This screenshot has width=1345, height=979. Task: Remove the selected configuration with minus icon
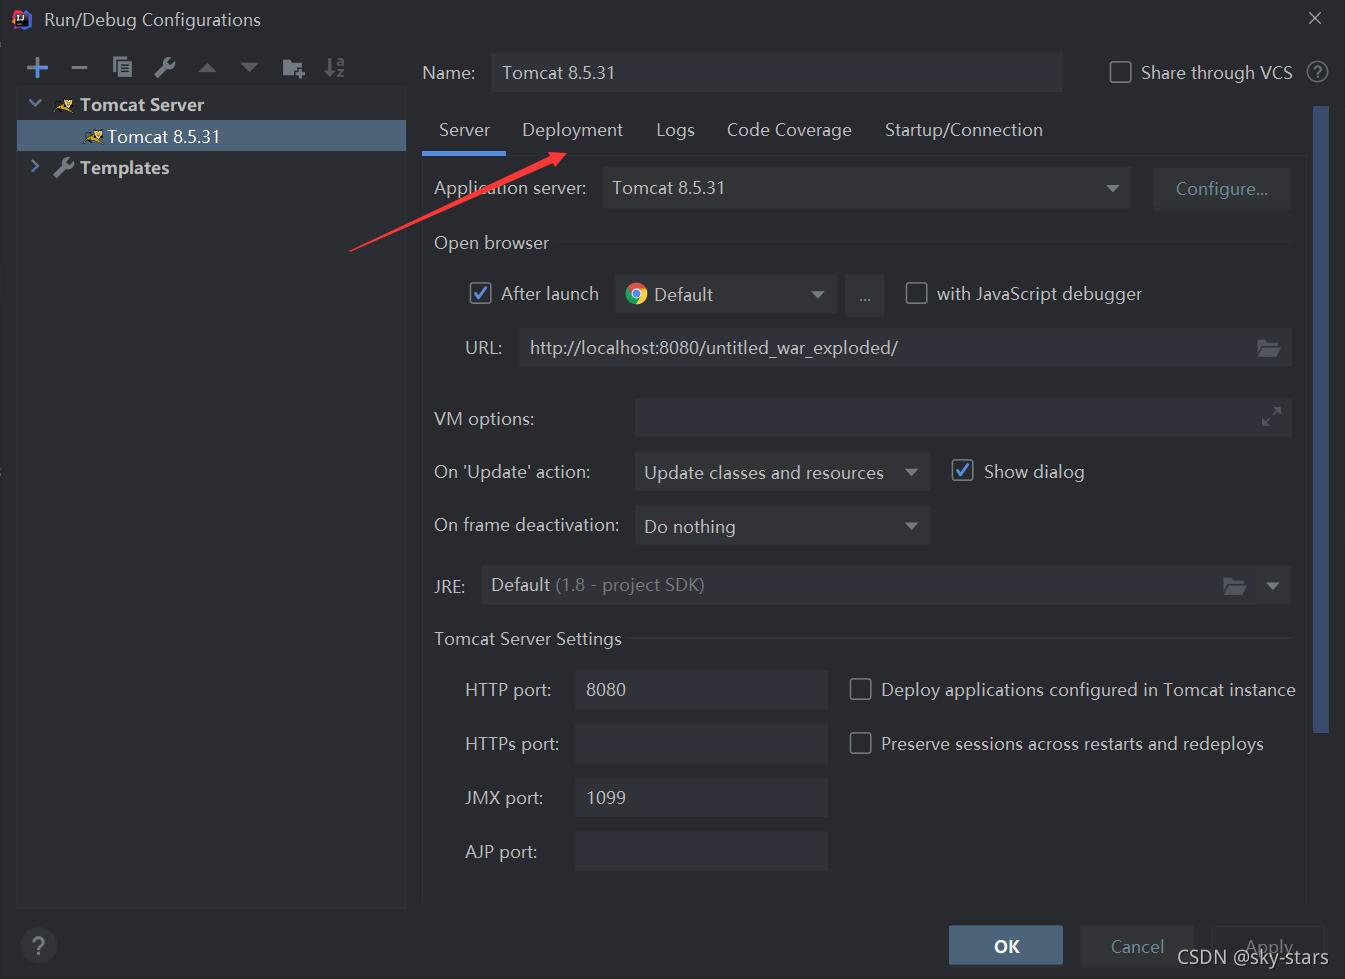tap(79, 68)
